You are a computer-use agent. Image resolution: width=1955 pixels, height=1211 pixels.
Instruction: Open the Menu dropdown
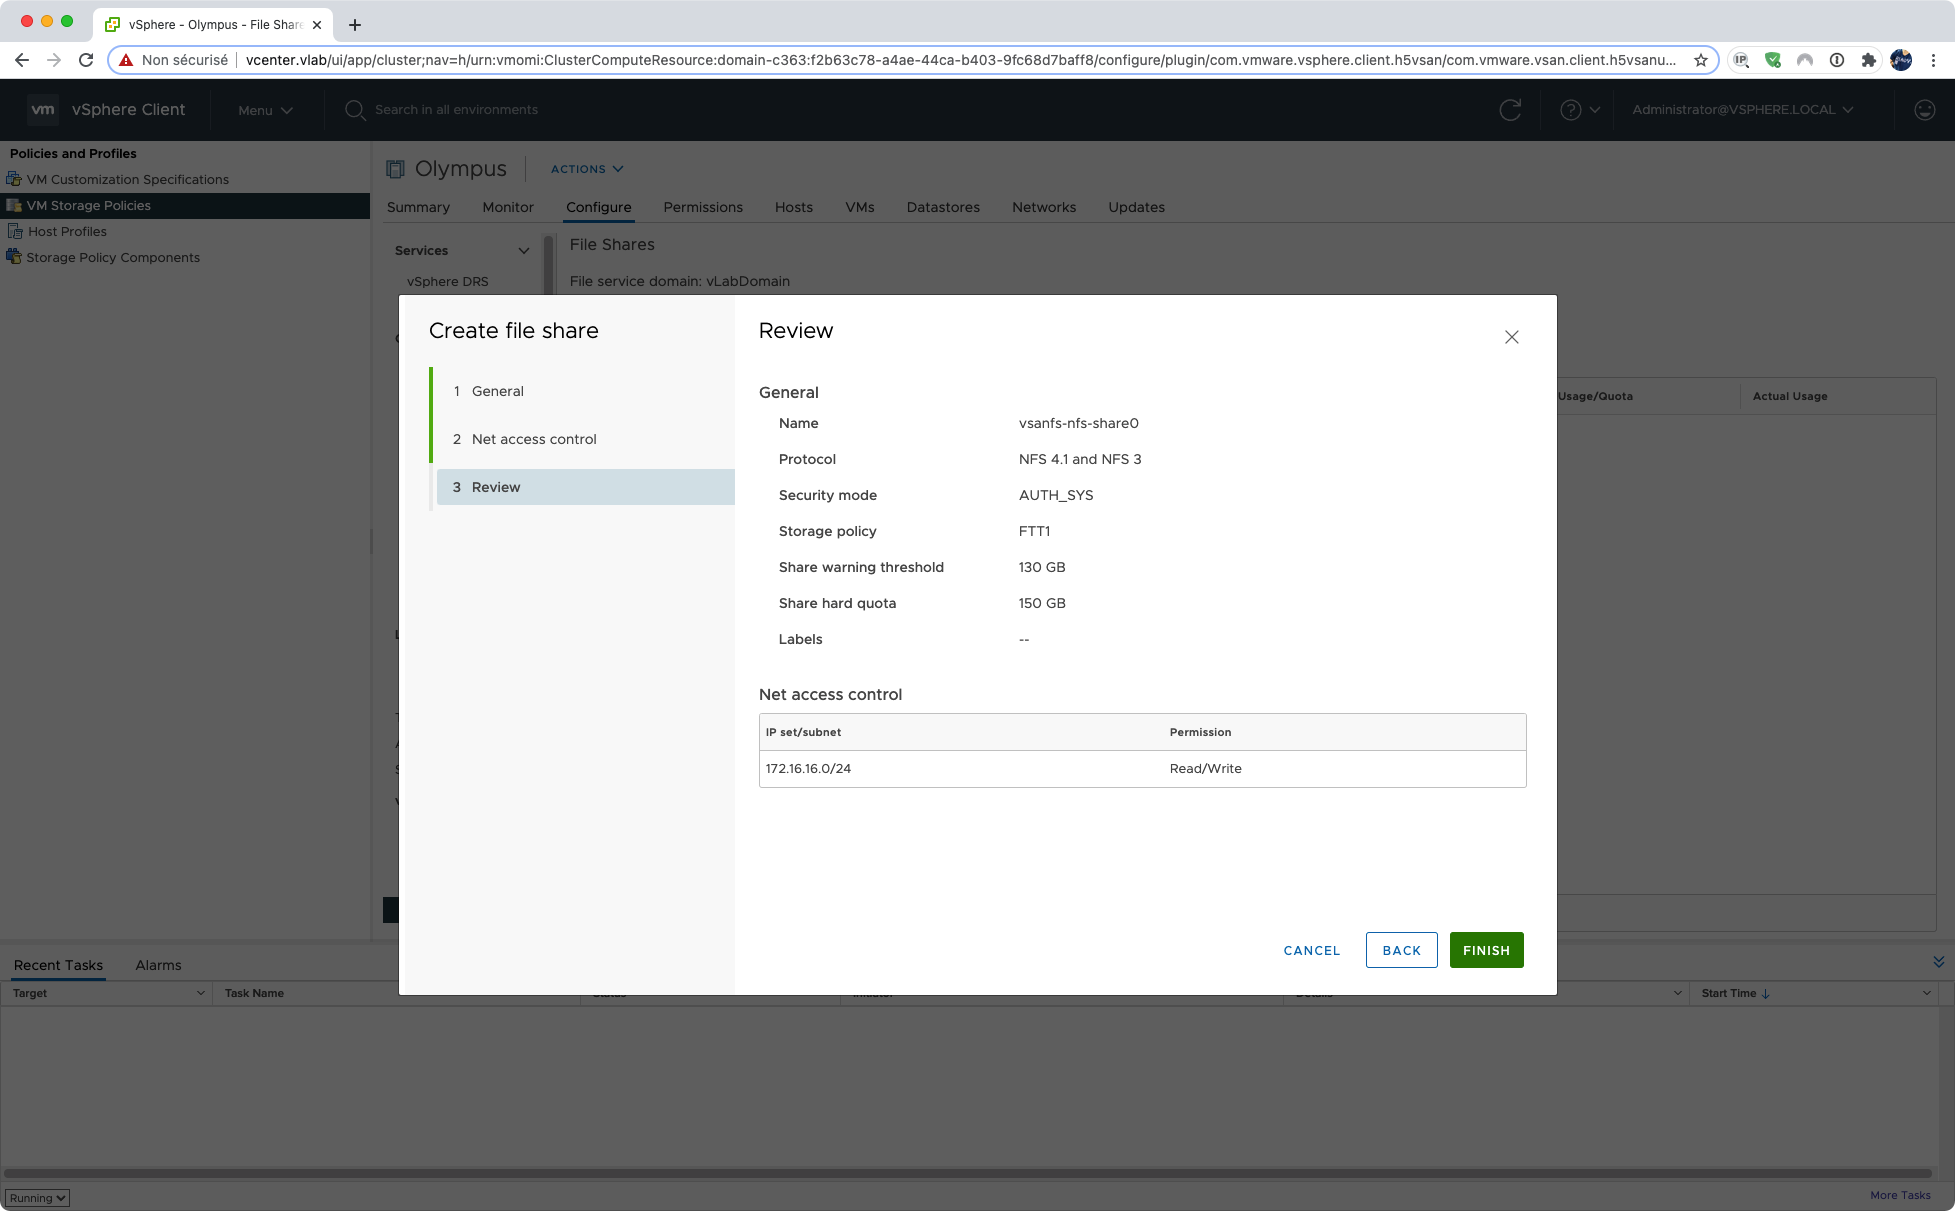(265, 110)
